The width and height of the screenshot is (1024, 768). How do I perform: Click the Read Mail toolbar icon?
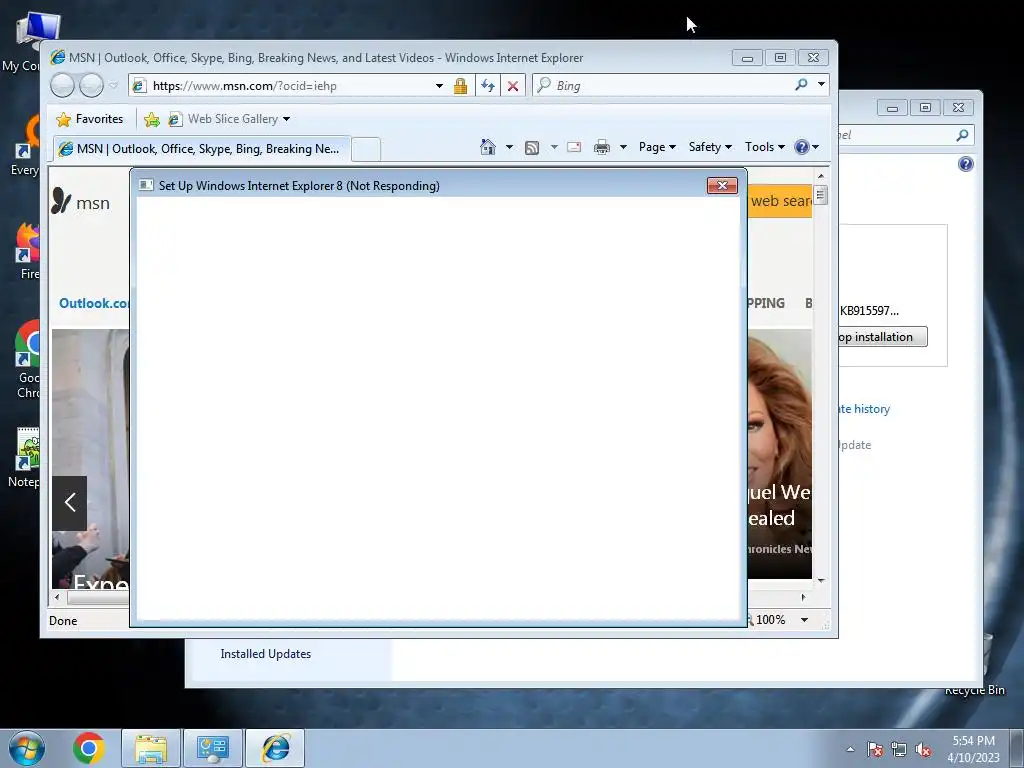point(574,147)
